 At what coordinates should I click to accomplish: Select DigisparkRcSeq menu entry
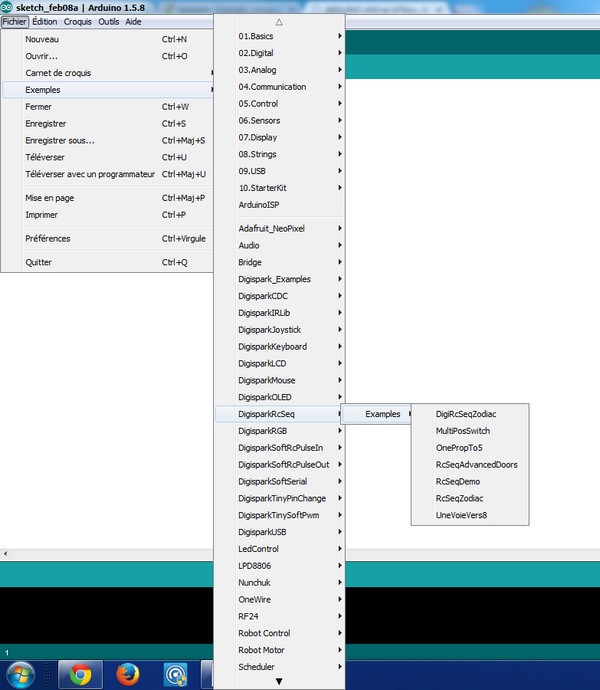280,414
